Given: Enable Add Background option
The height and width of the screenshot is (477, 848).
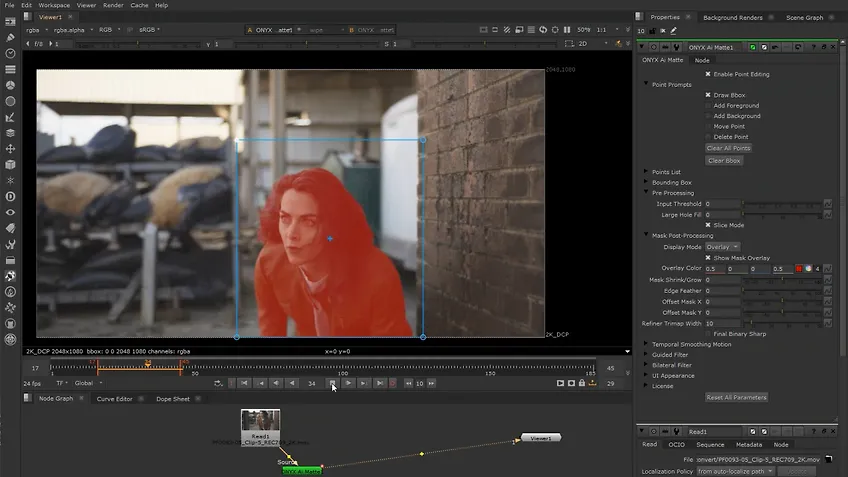Looking at the screenshot, I should [708, 116].
